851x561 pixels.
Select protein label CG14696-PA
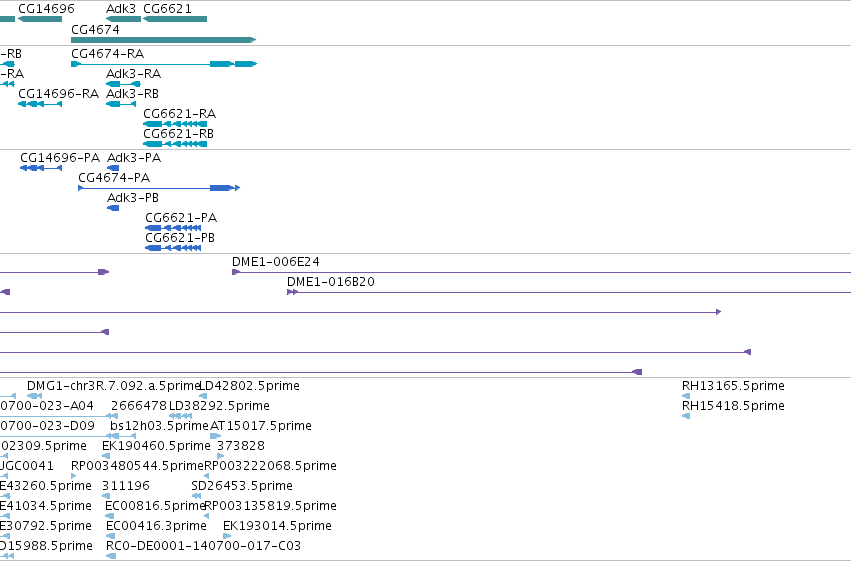point(60,158)
